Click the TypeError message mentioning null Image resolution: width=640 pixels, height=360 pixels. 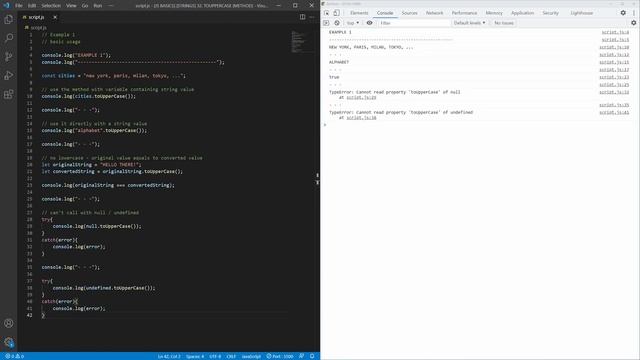pos(394,92)
